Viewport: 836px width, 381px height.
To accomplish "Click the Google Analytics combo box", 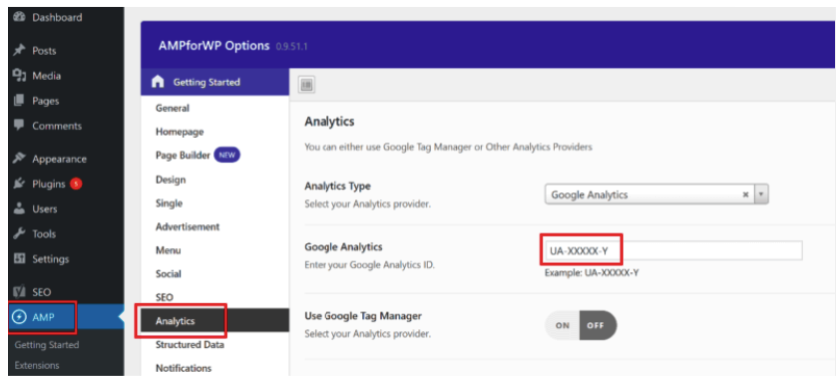I will (x=656, y=194).
